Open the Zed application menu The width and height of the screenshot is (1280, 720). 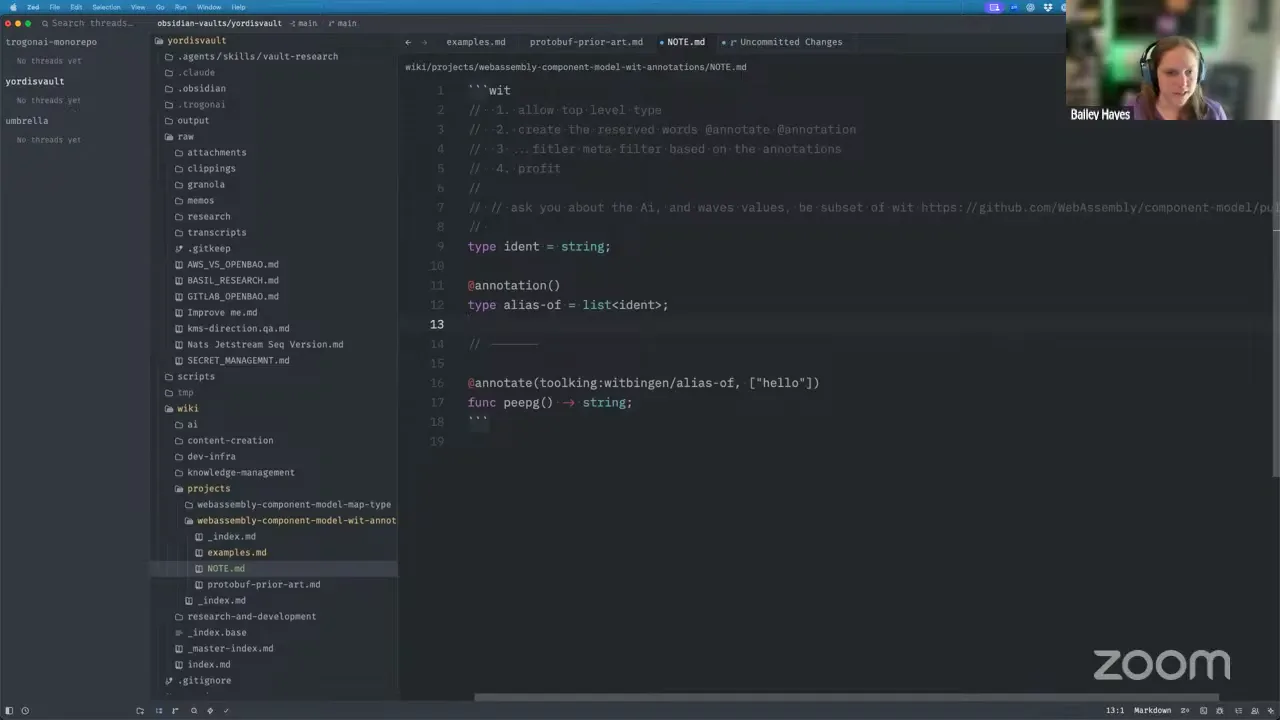(33, 7)
